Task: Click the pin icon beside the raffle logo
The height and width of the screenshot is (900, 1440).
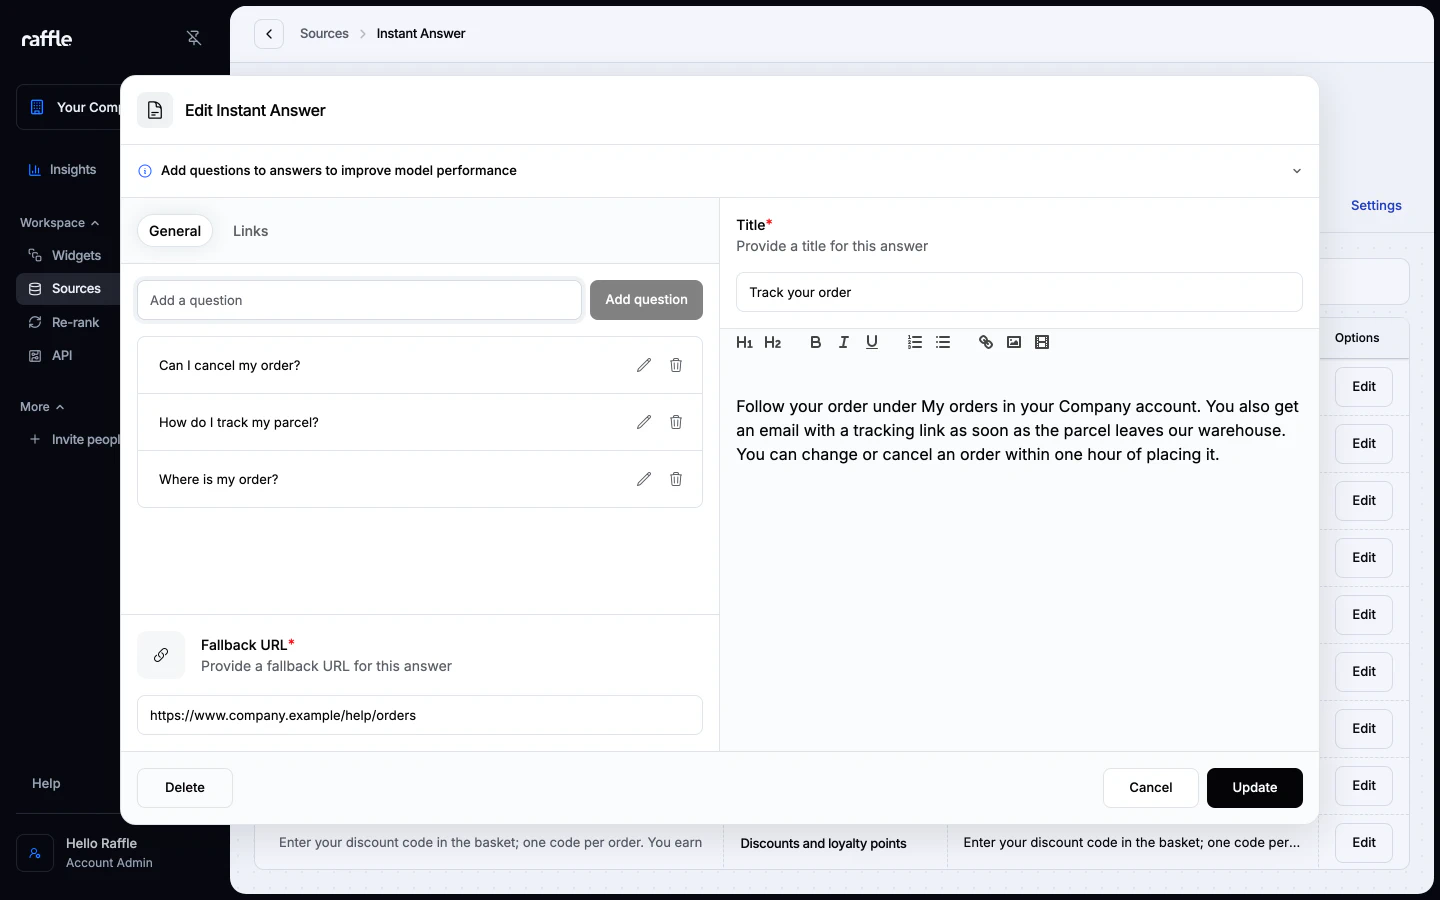Action: click(194, 38)
